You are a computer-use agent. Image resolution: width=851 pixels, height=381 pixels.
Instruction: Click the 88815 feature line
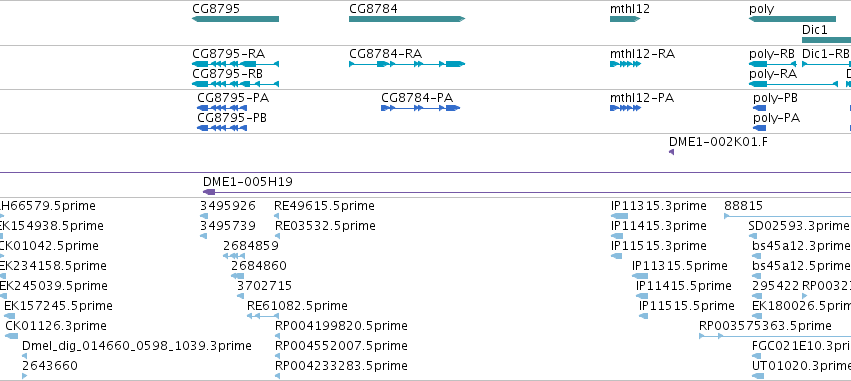788,216
